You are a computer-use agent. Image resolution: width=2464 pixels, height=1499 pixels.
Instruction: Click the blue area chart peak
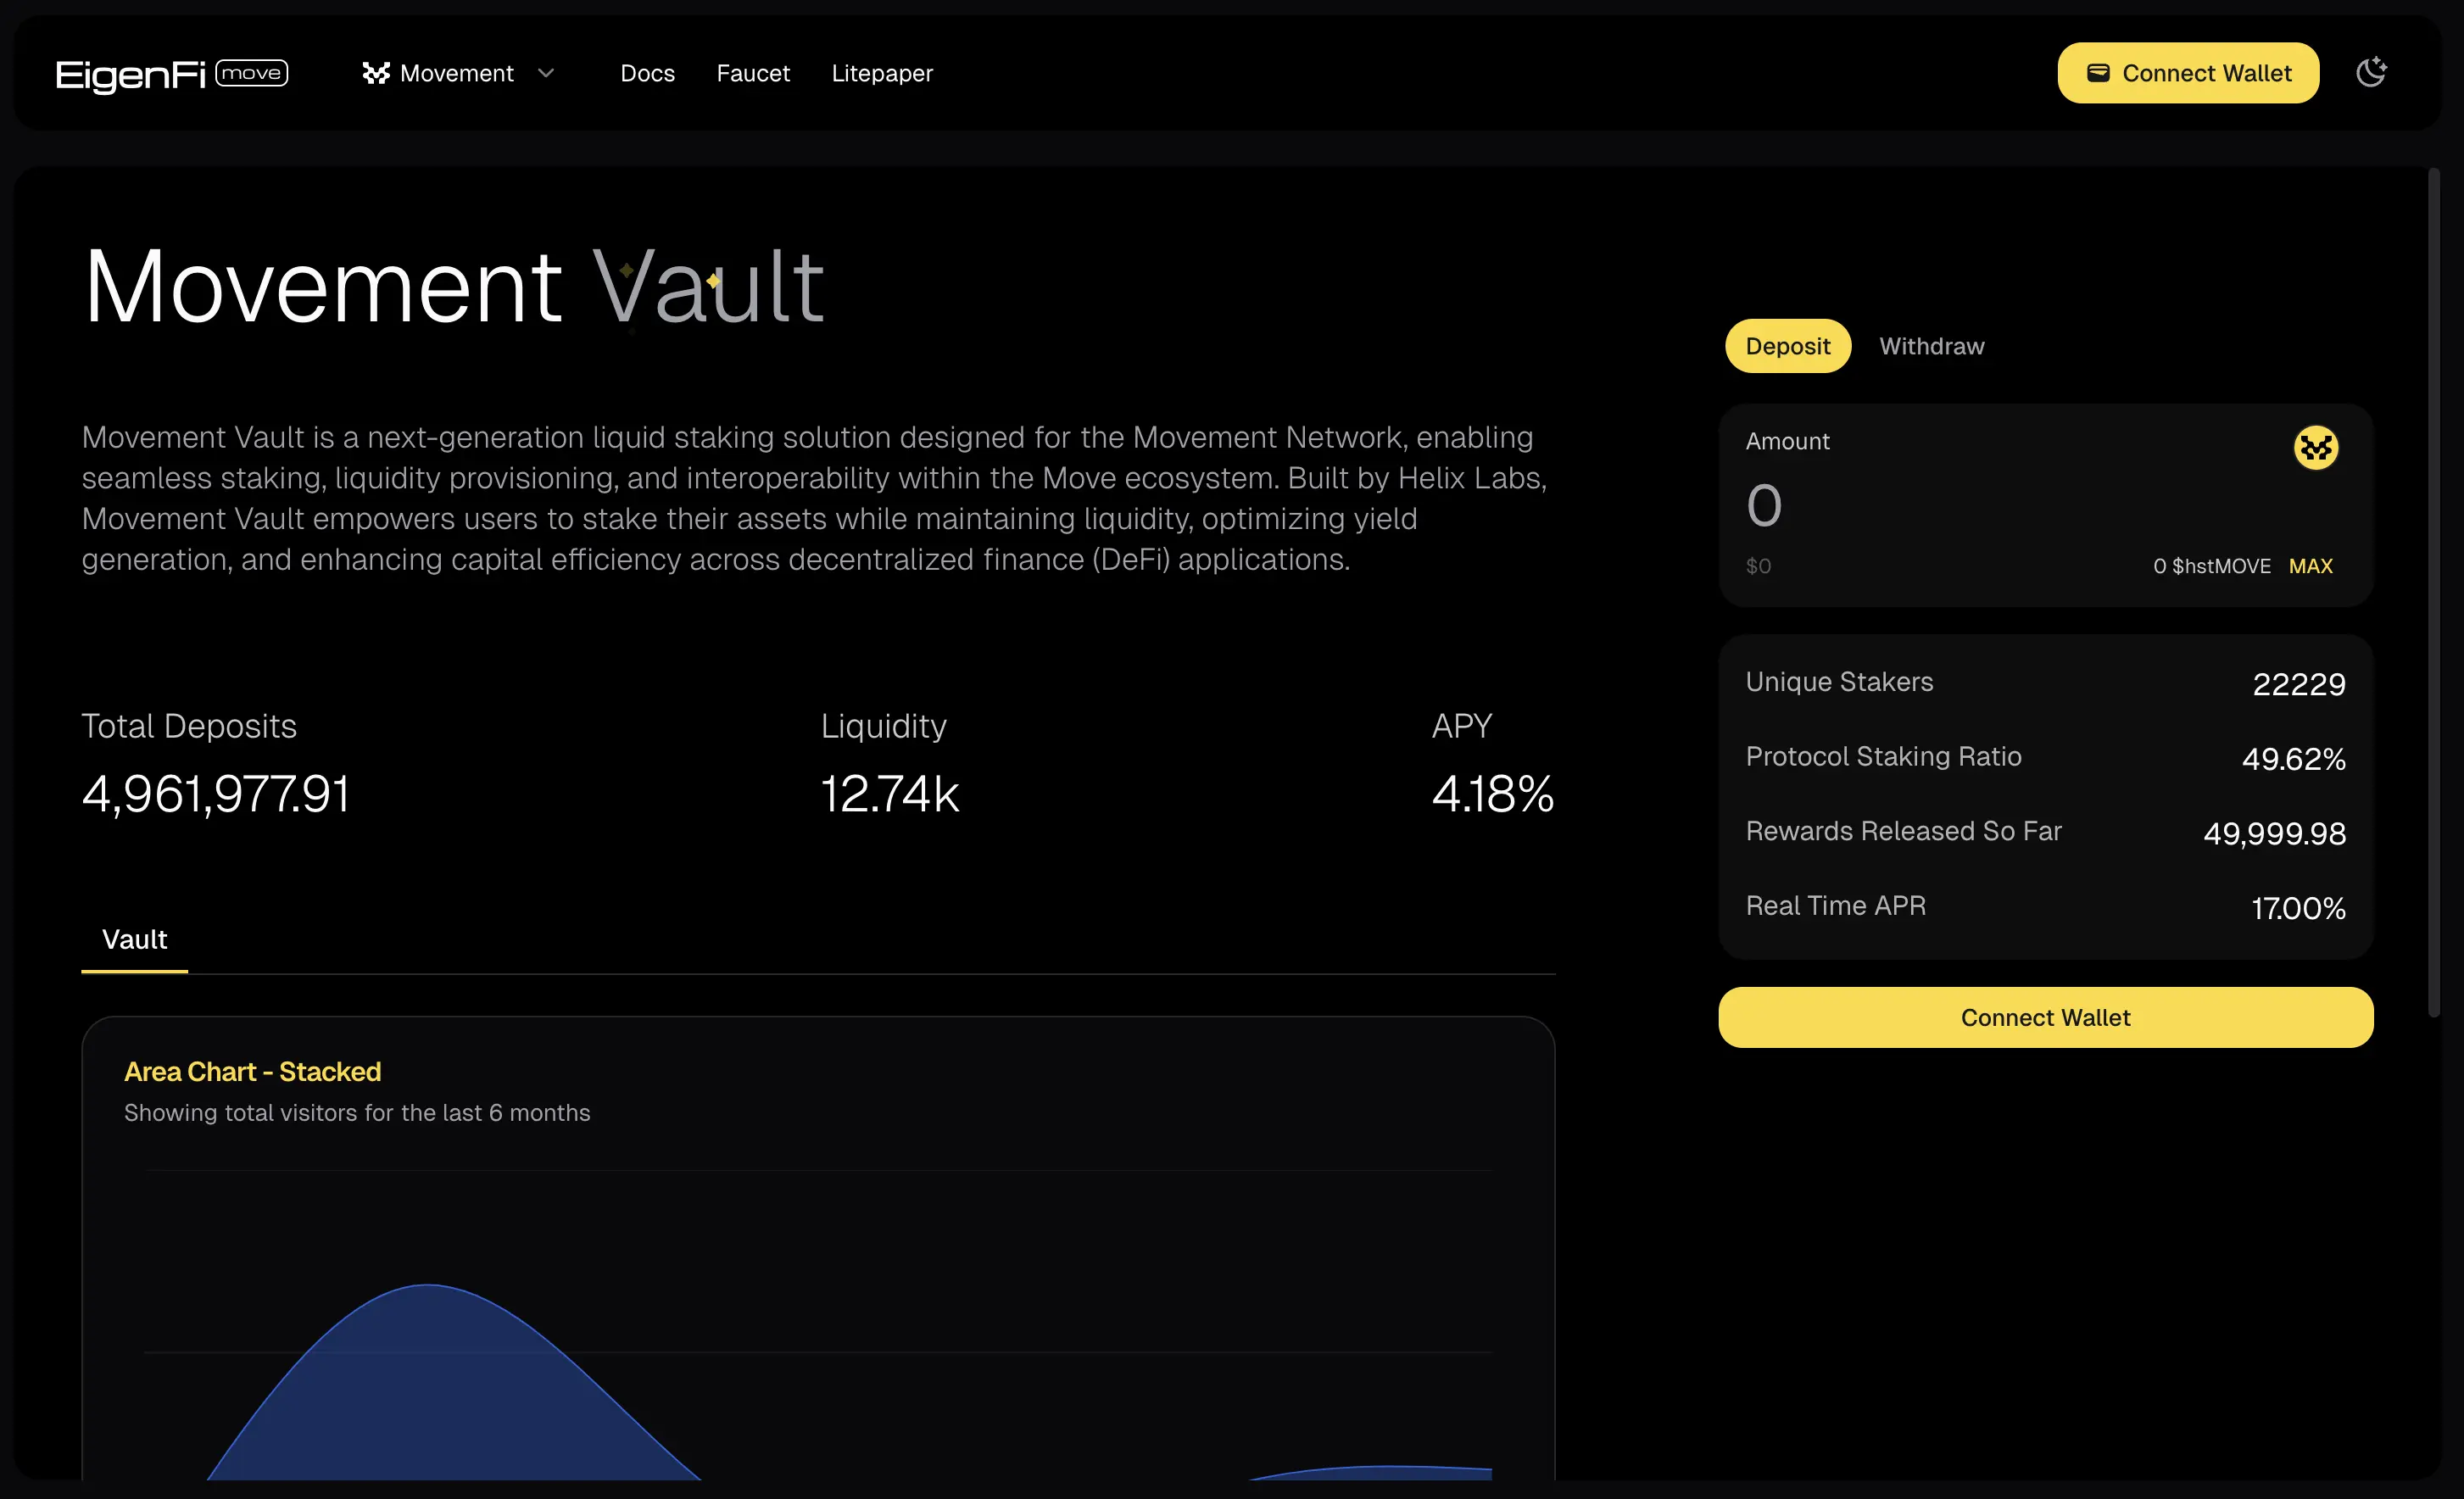click(428, 1286)
